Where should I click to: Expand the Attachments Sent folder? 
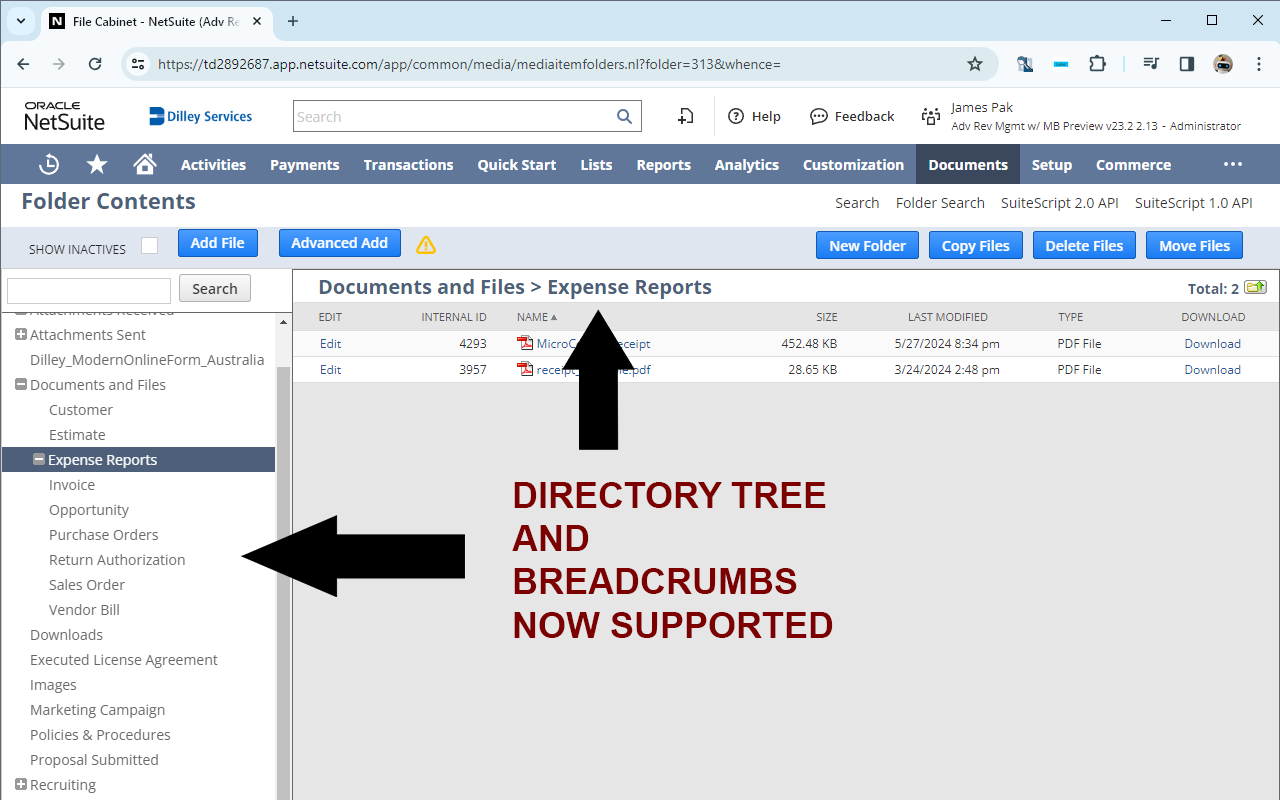[x=21, y=334]
